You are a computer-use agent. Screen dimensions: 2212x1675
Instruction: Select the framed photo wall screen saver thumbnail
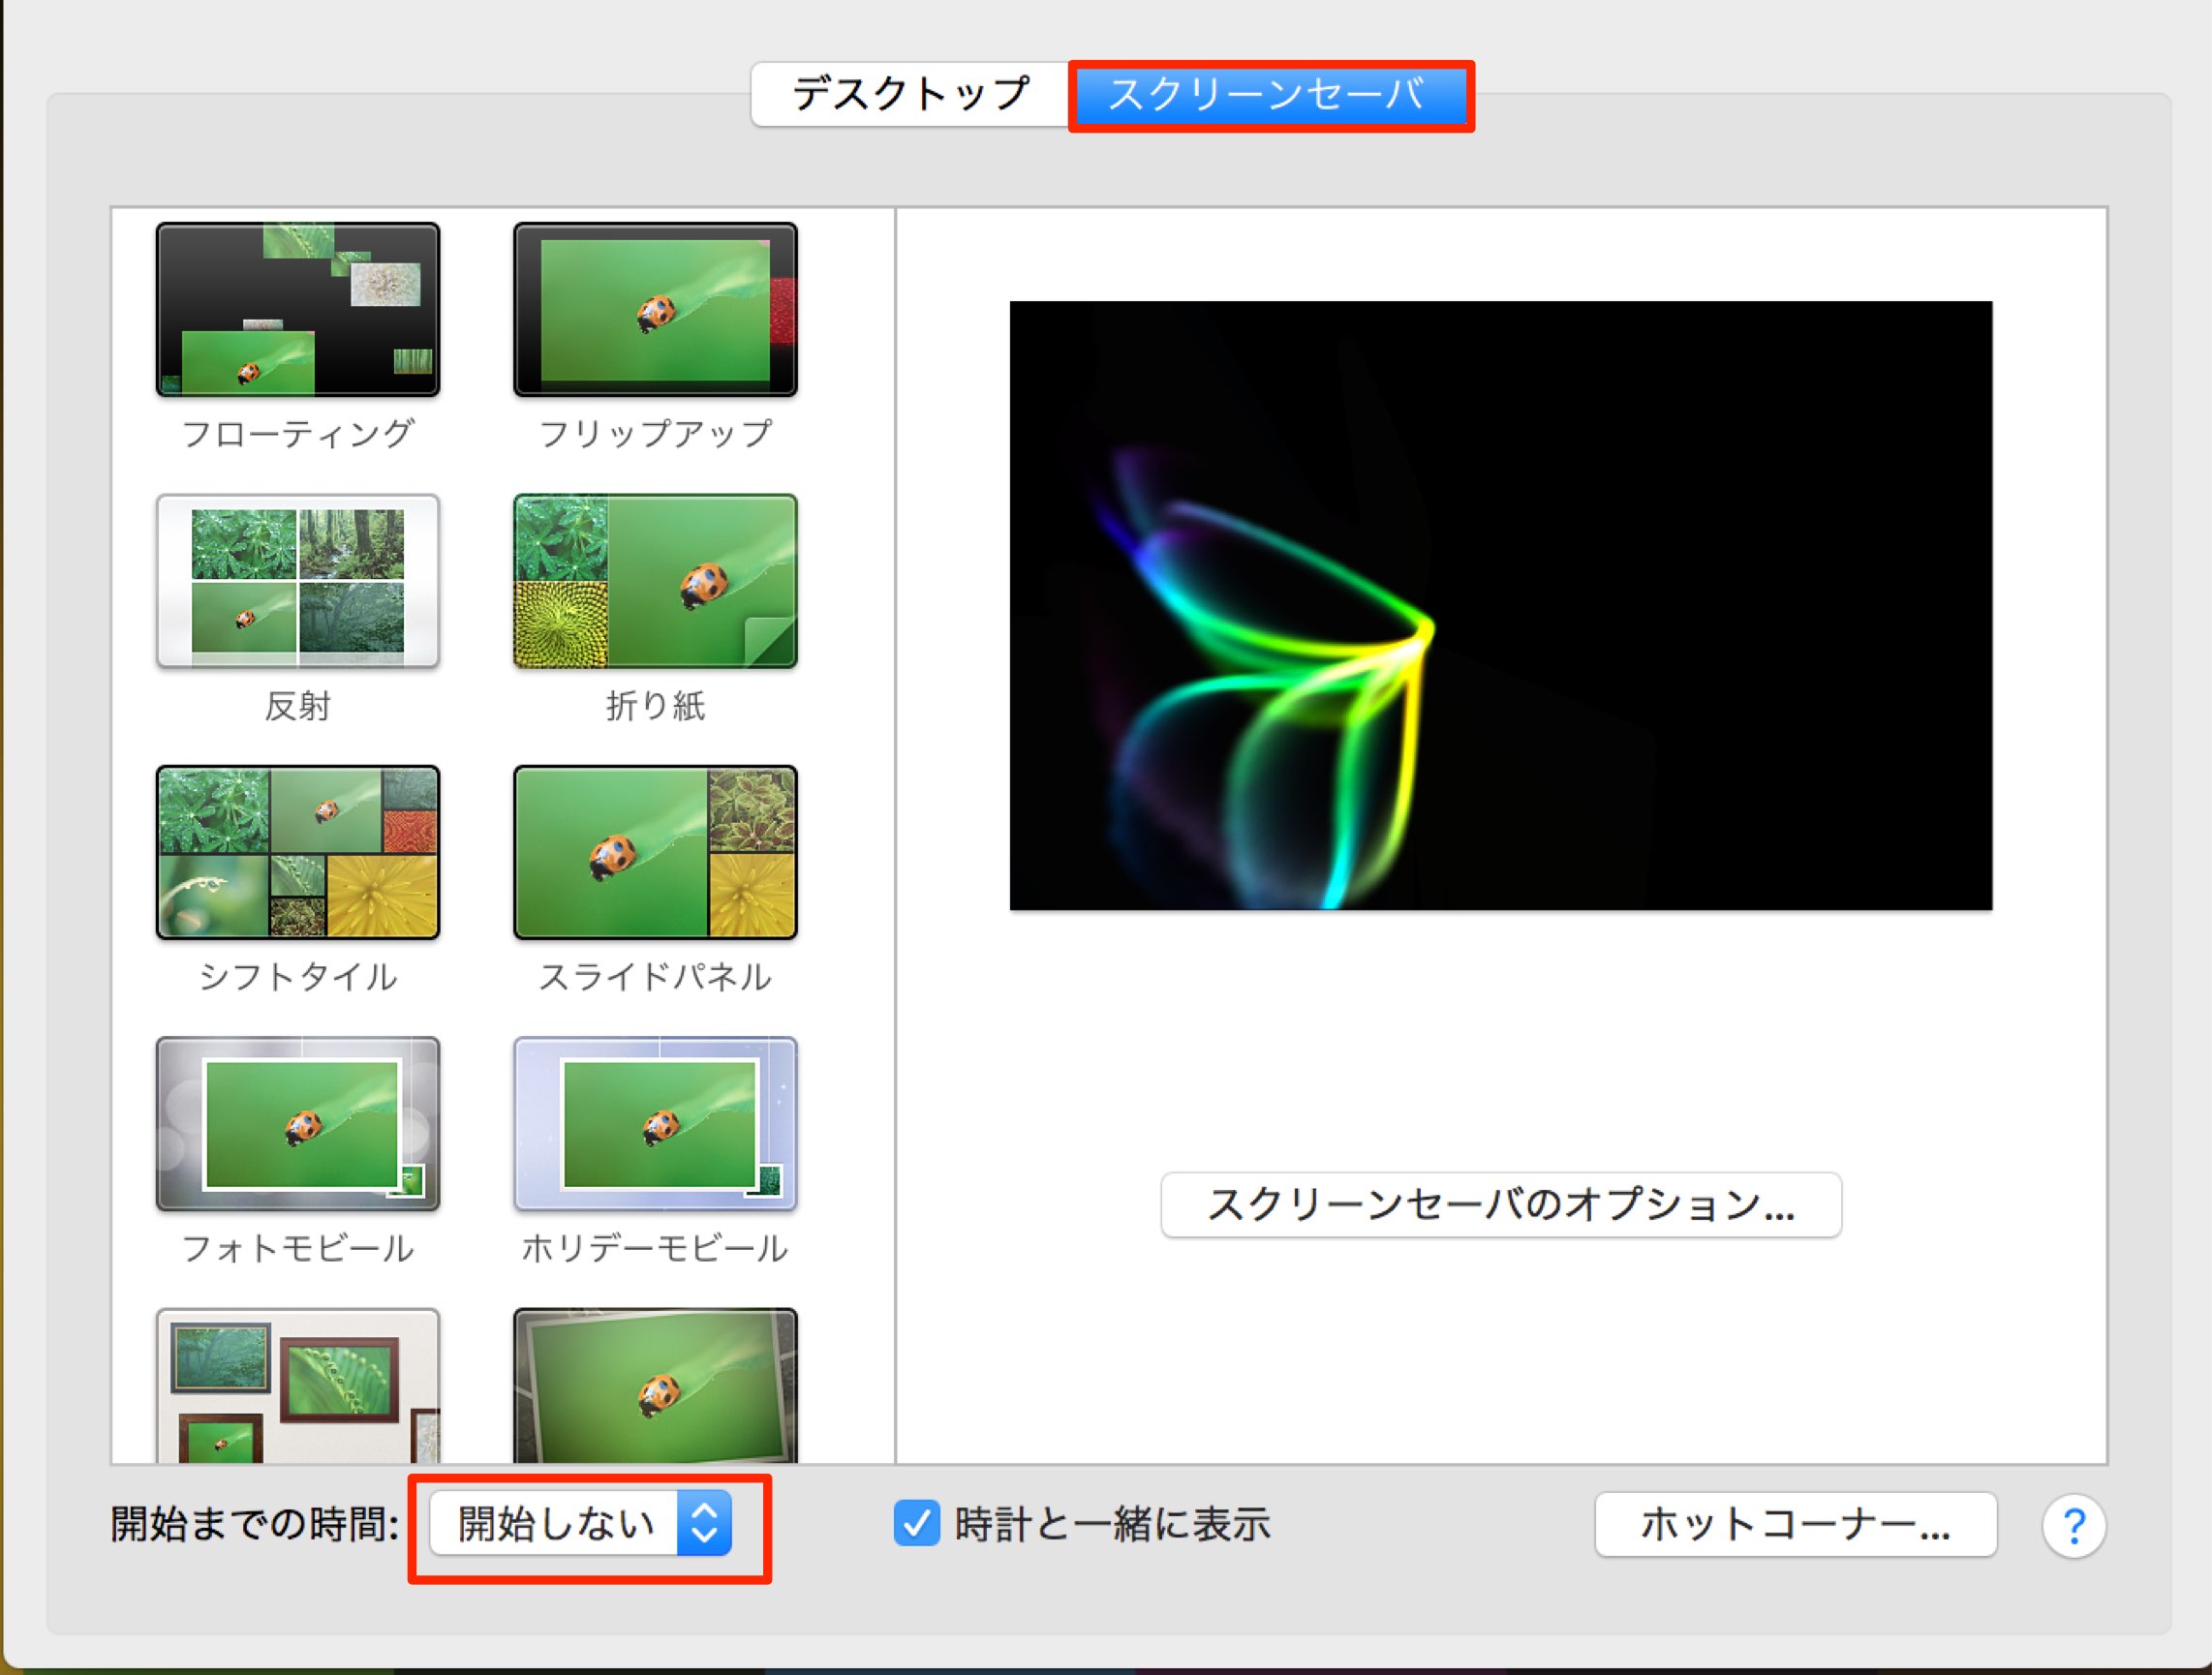coord(298,1386)
